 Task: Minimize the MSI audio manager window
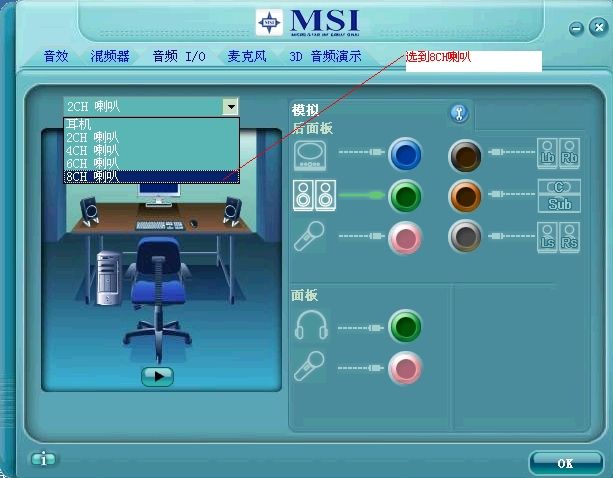pos(576,28)
